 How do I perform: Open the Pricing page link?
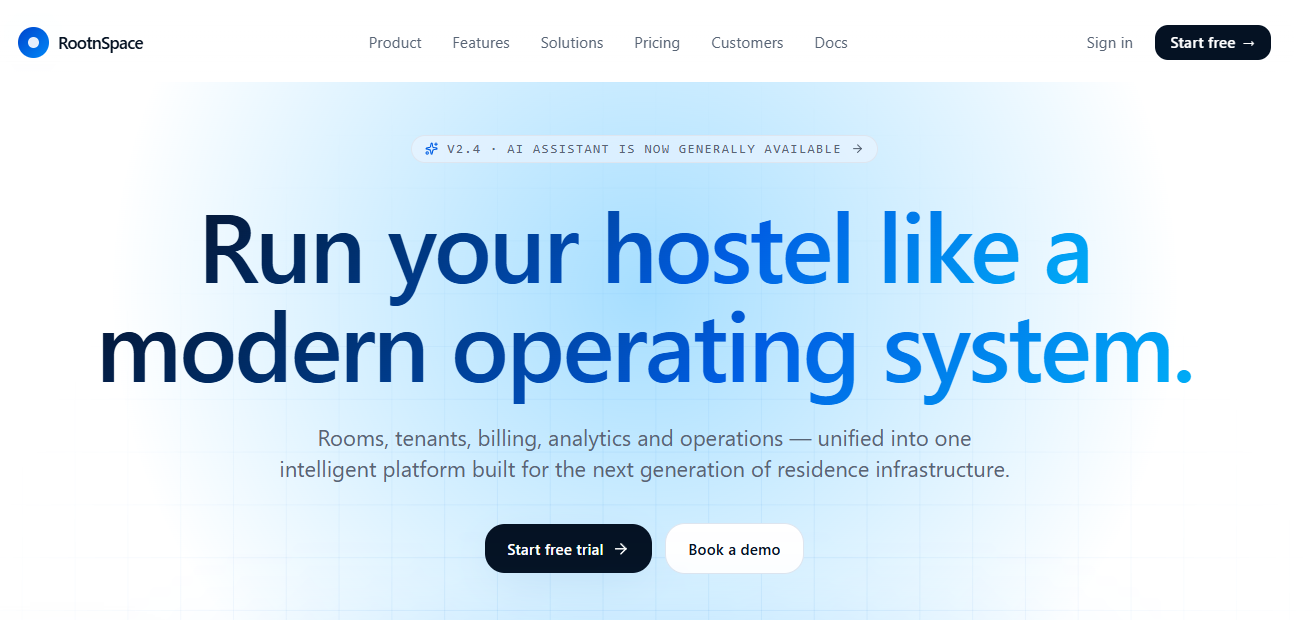[x=657, y=43]
